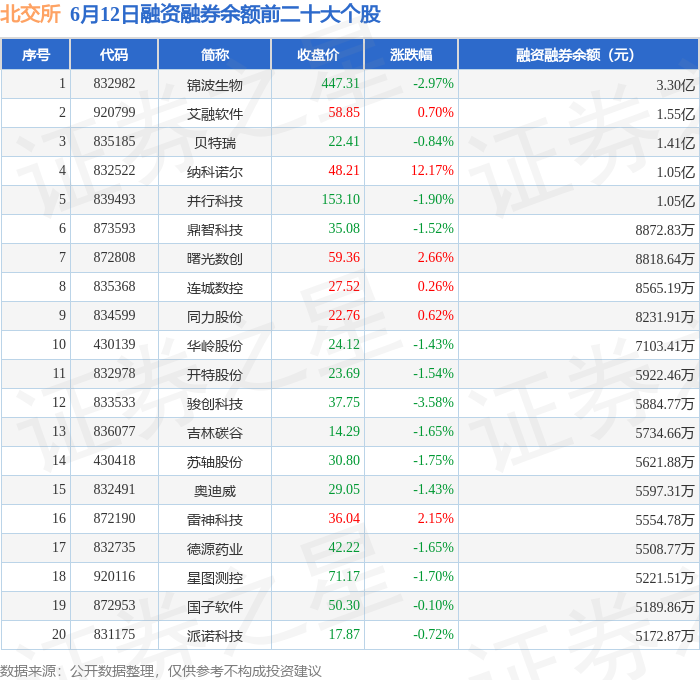The image size is (700, 680).
Task: Click the 涨跌幅 column header
Action: (411, 54)
